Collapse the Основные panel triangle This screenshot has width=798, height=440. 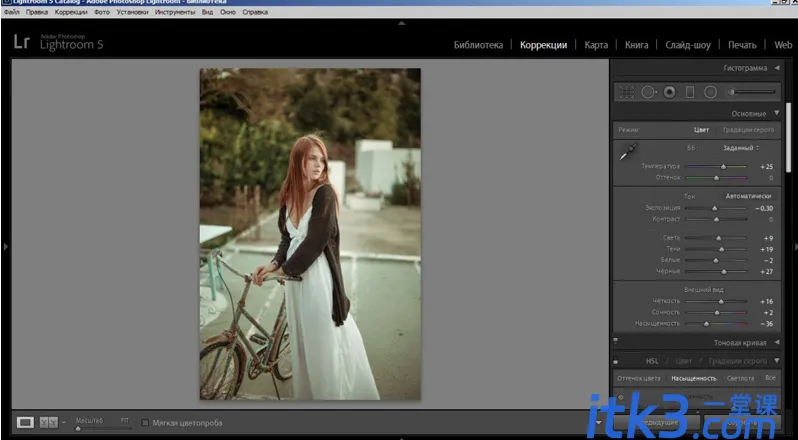point(777,113)
